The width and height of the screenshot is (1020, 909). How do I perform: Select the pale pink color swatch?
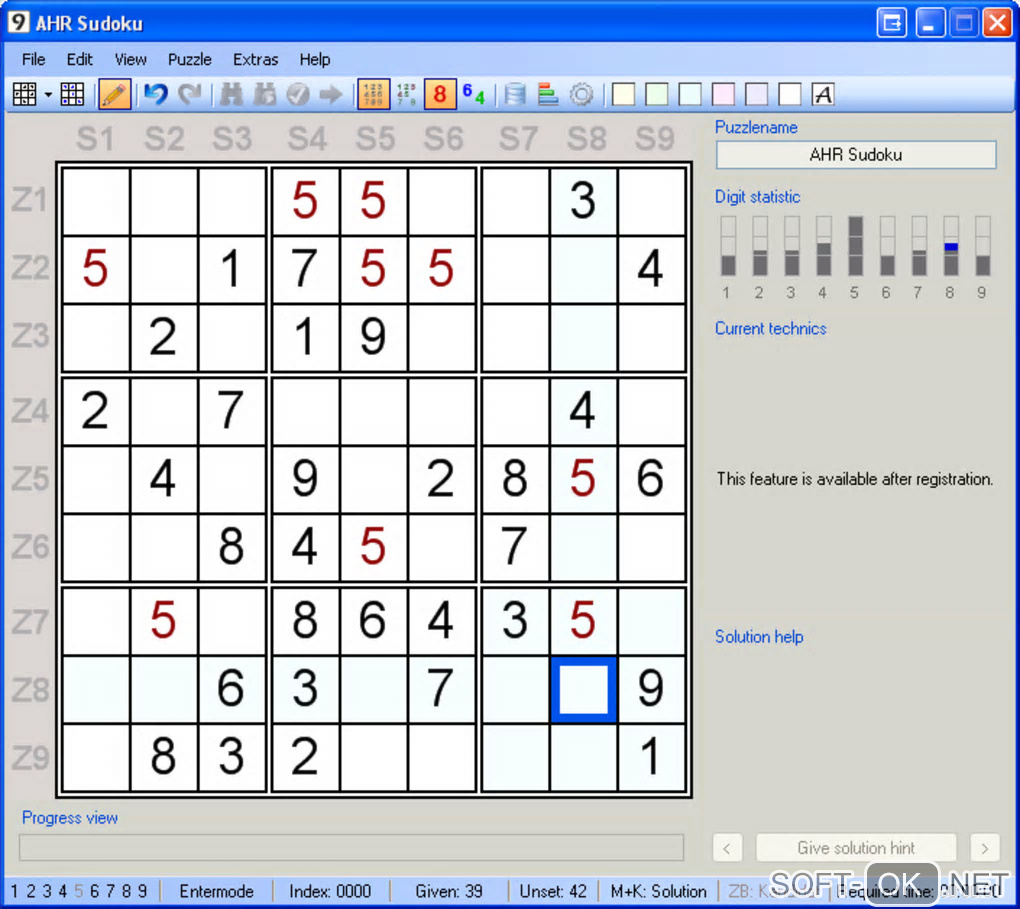[x=723, y=94]
